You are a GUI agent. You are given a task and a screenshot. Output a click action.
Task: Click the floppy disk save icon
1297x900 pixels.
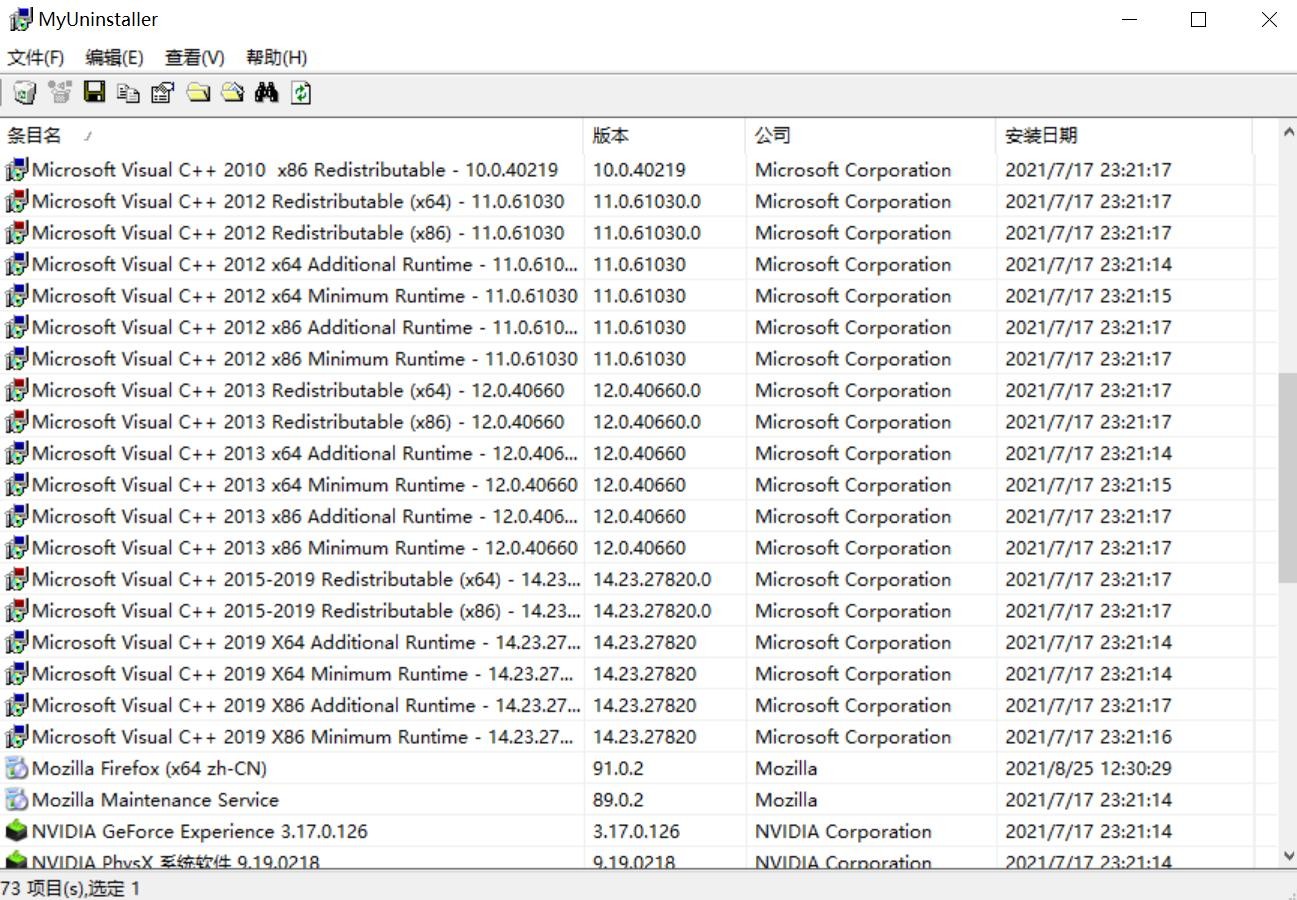tap(94, 93)
